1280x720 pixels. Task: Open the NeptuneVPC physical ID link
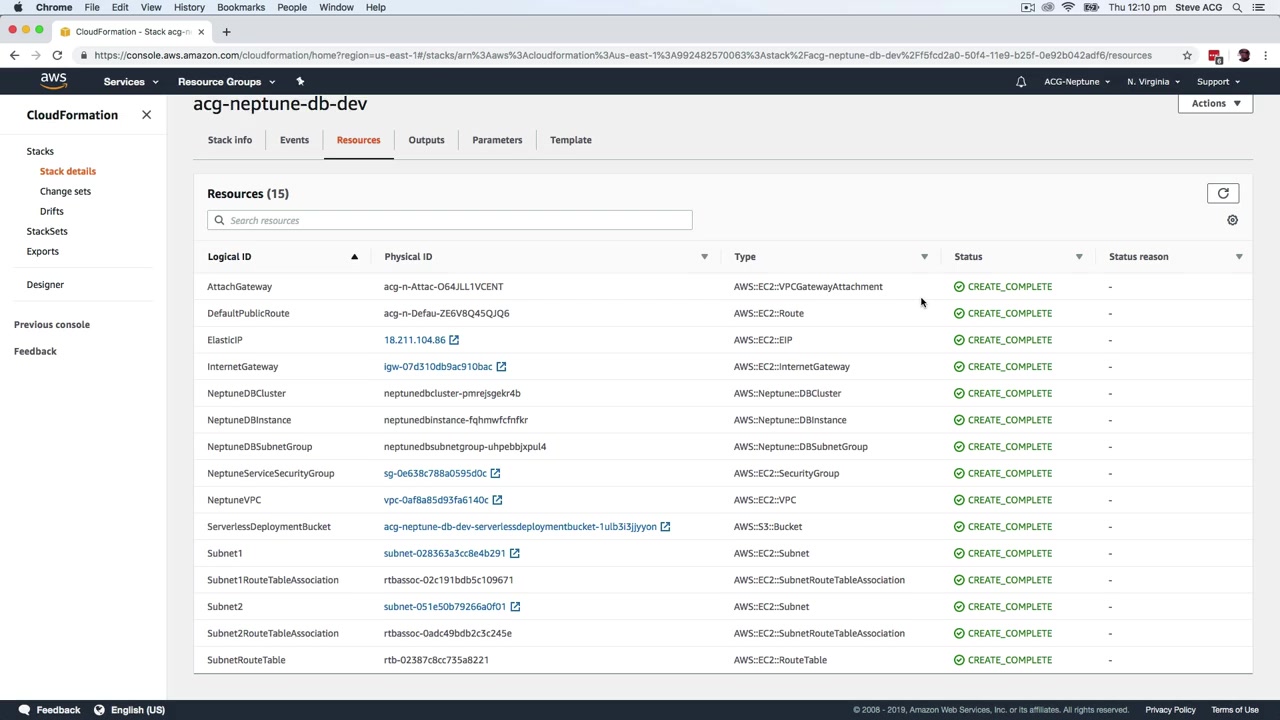[x=436, y=500]
